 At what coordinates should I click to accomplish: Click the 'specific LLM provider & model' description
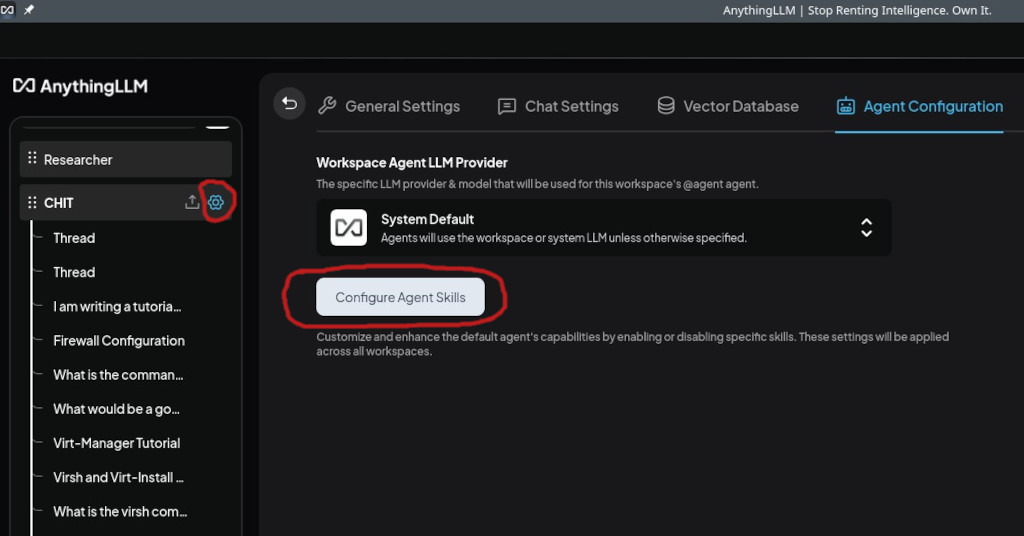[537, 184]
